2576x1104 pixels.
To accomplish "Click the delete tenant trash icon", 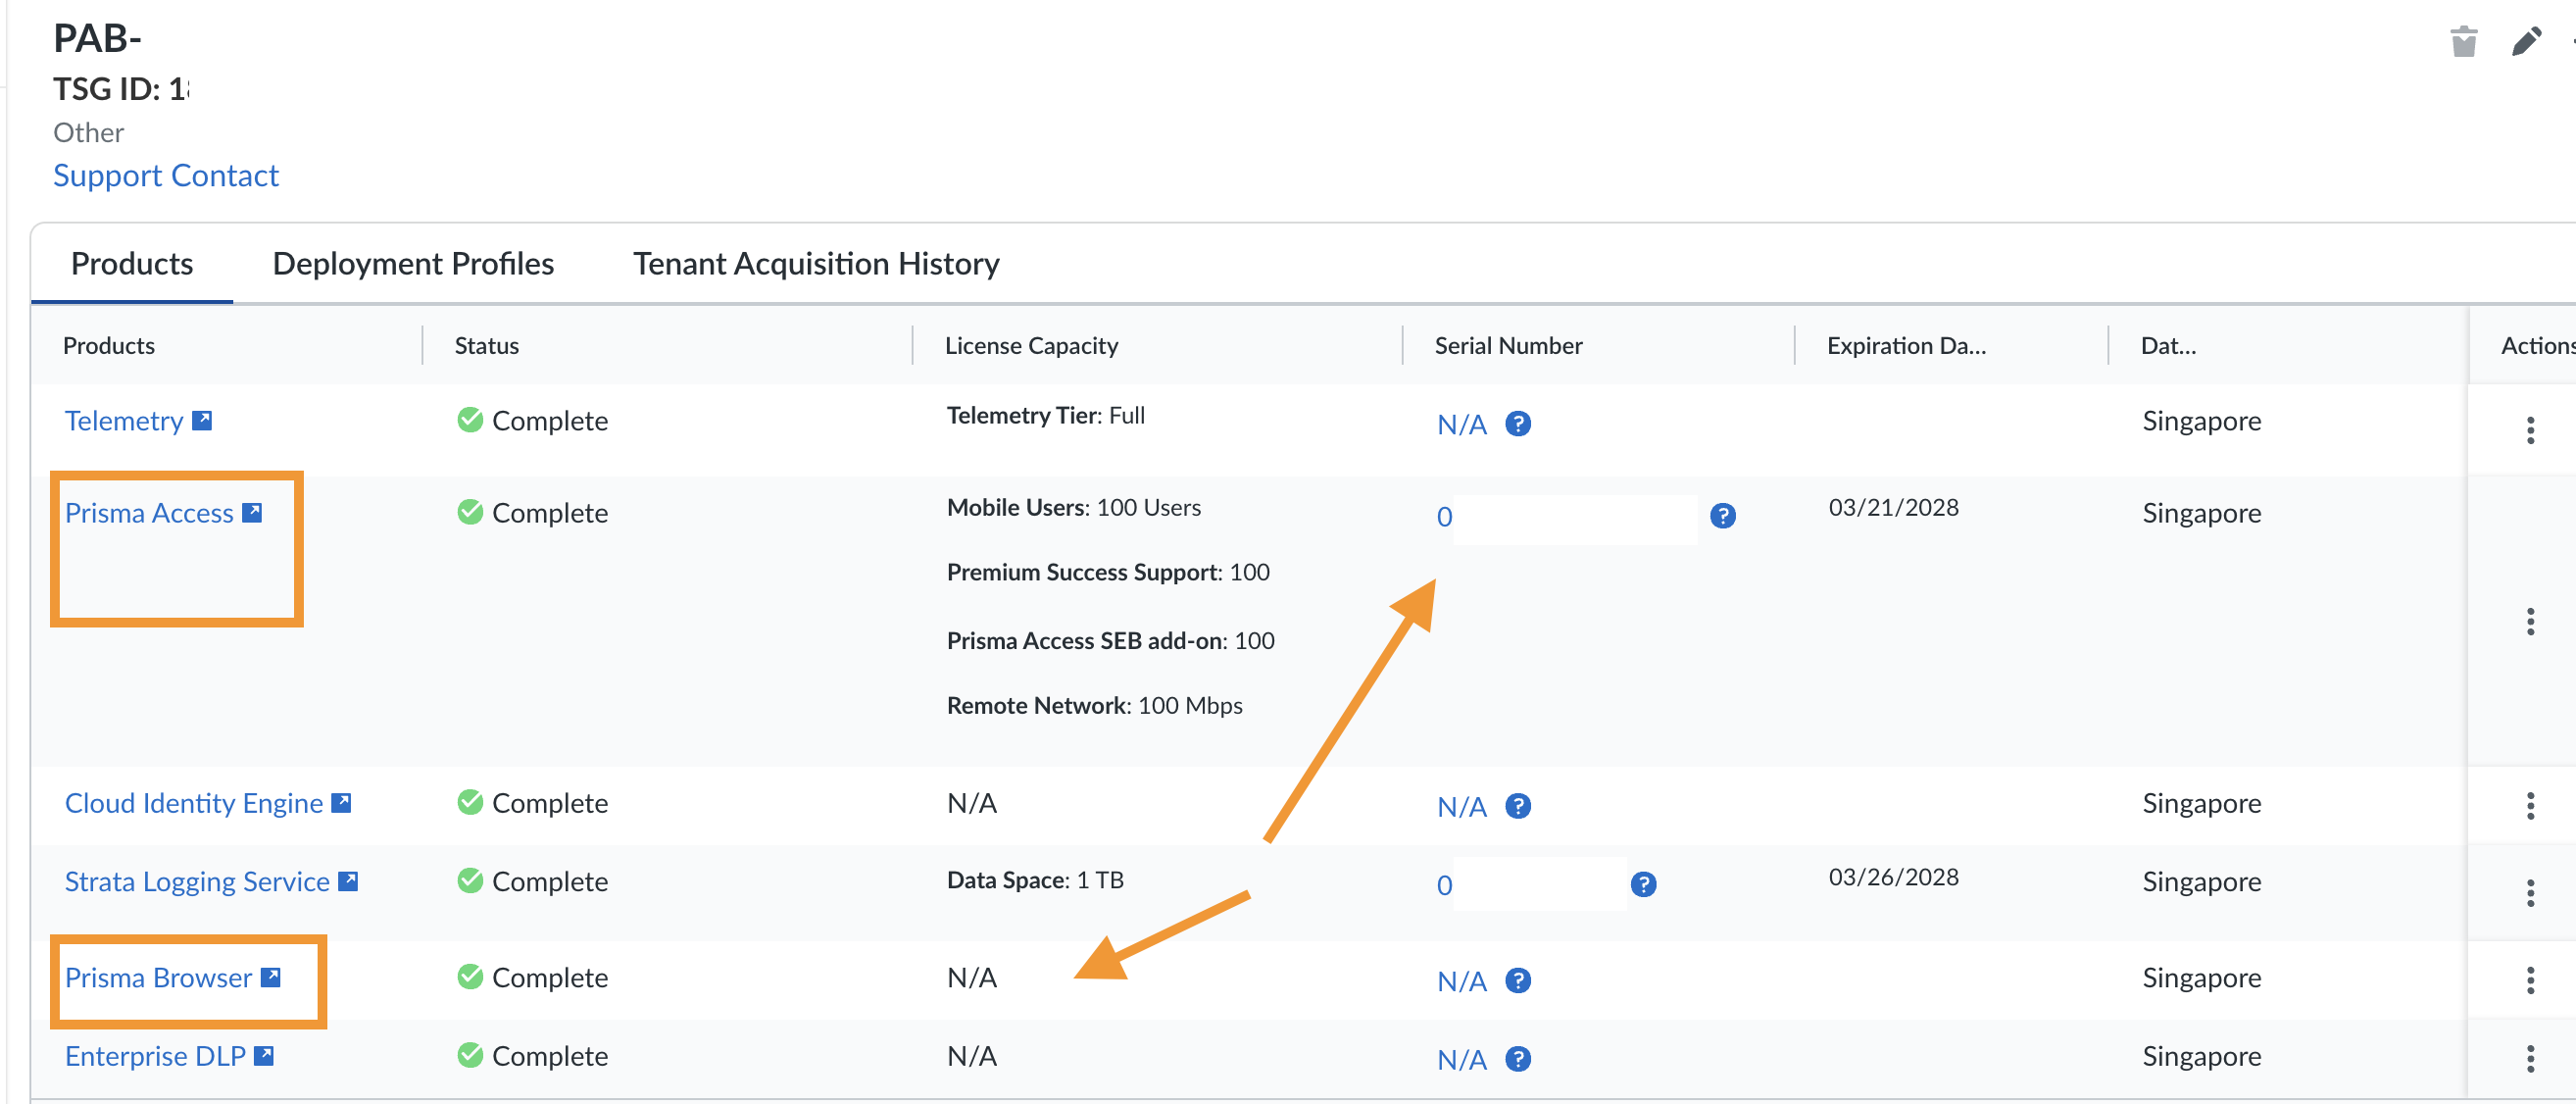I will 2463,42.
